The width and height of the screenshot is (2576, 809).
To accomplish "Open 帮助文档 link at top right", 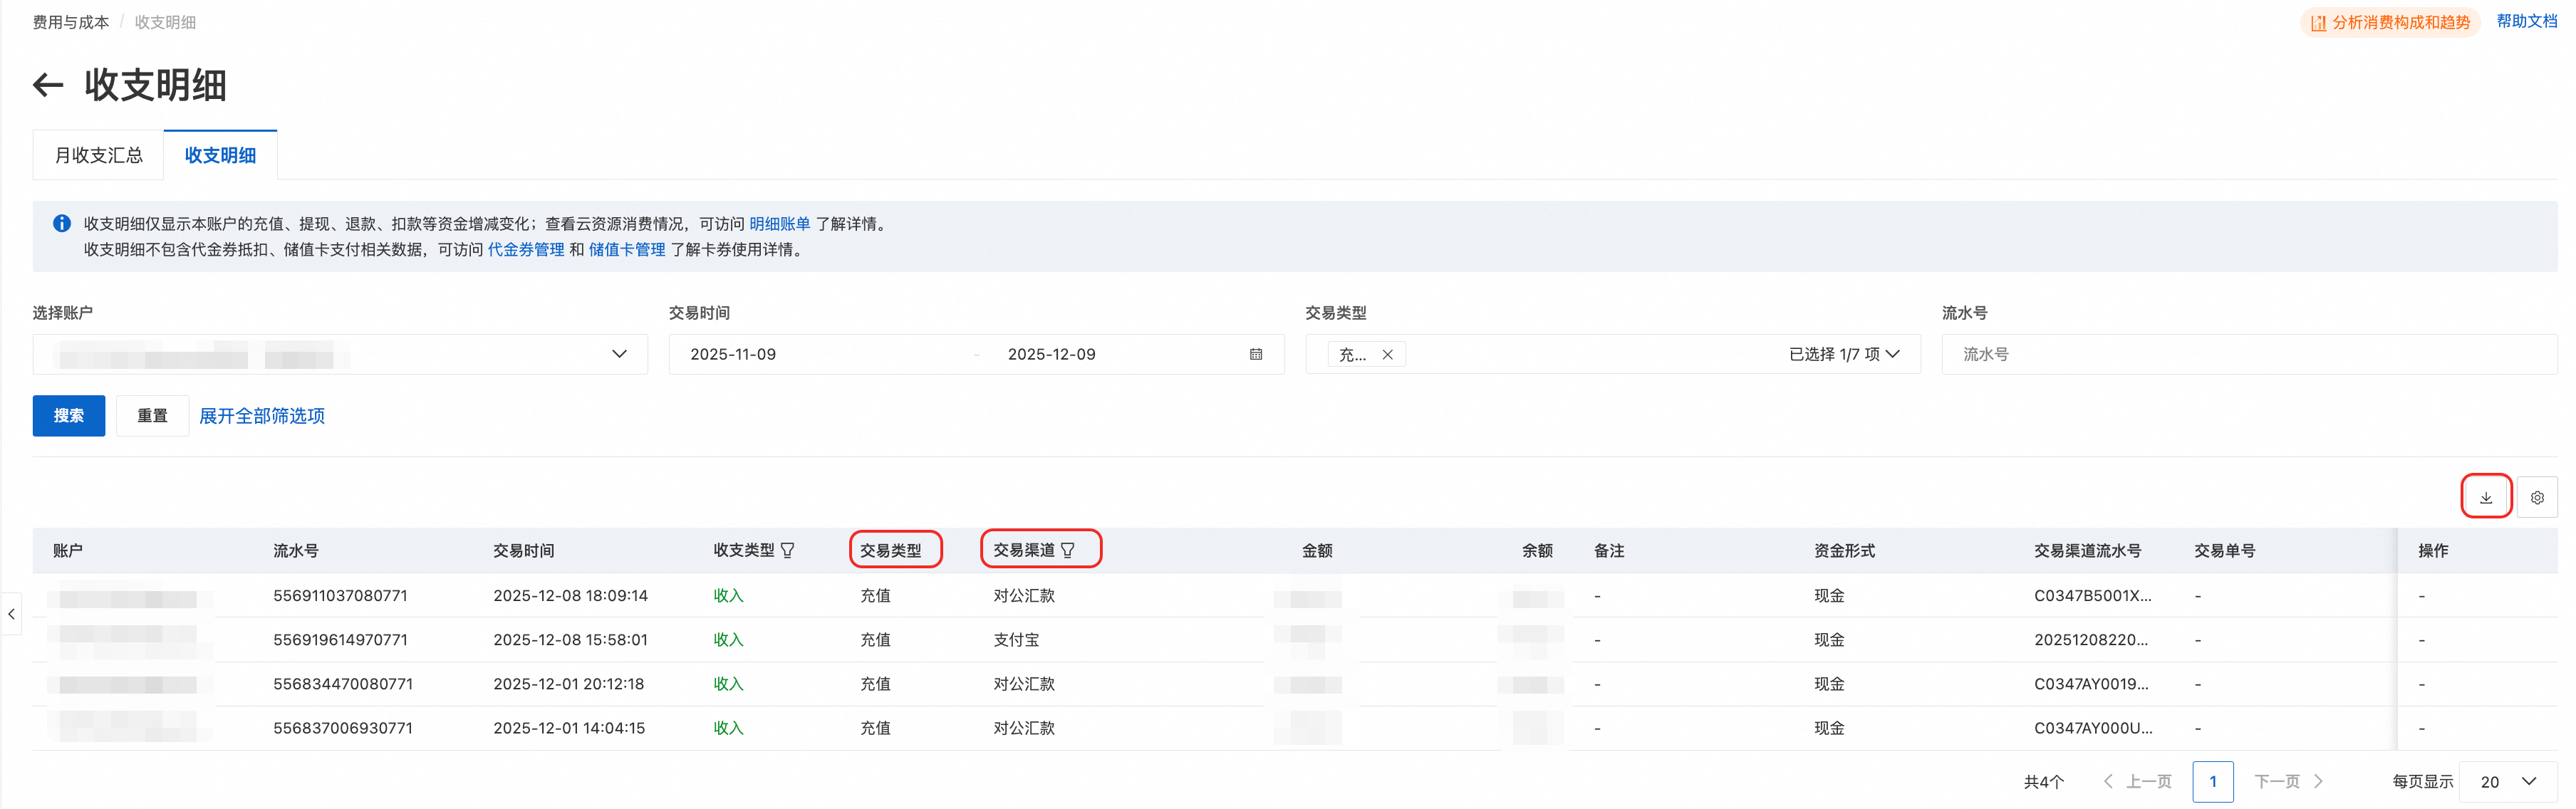I will 2526,21.
